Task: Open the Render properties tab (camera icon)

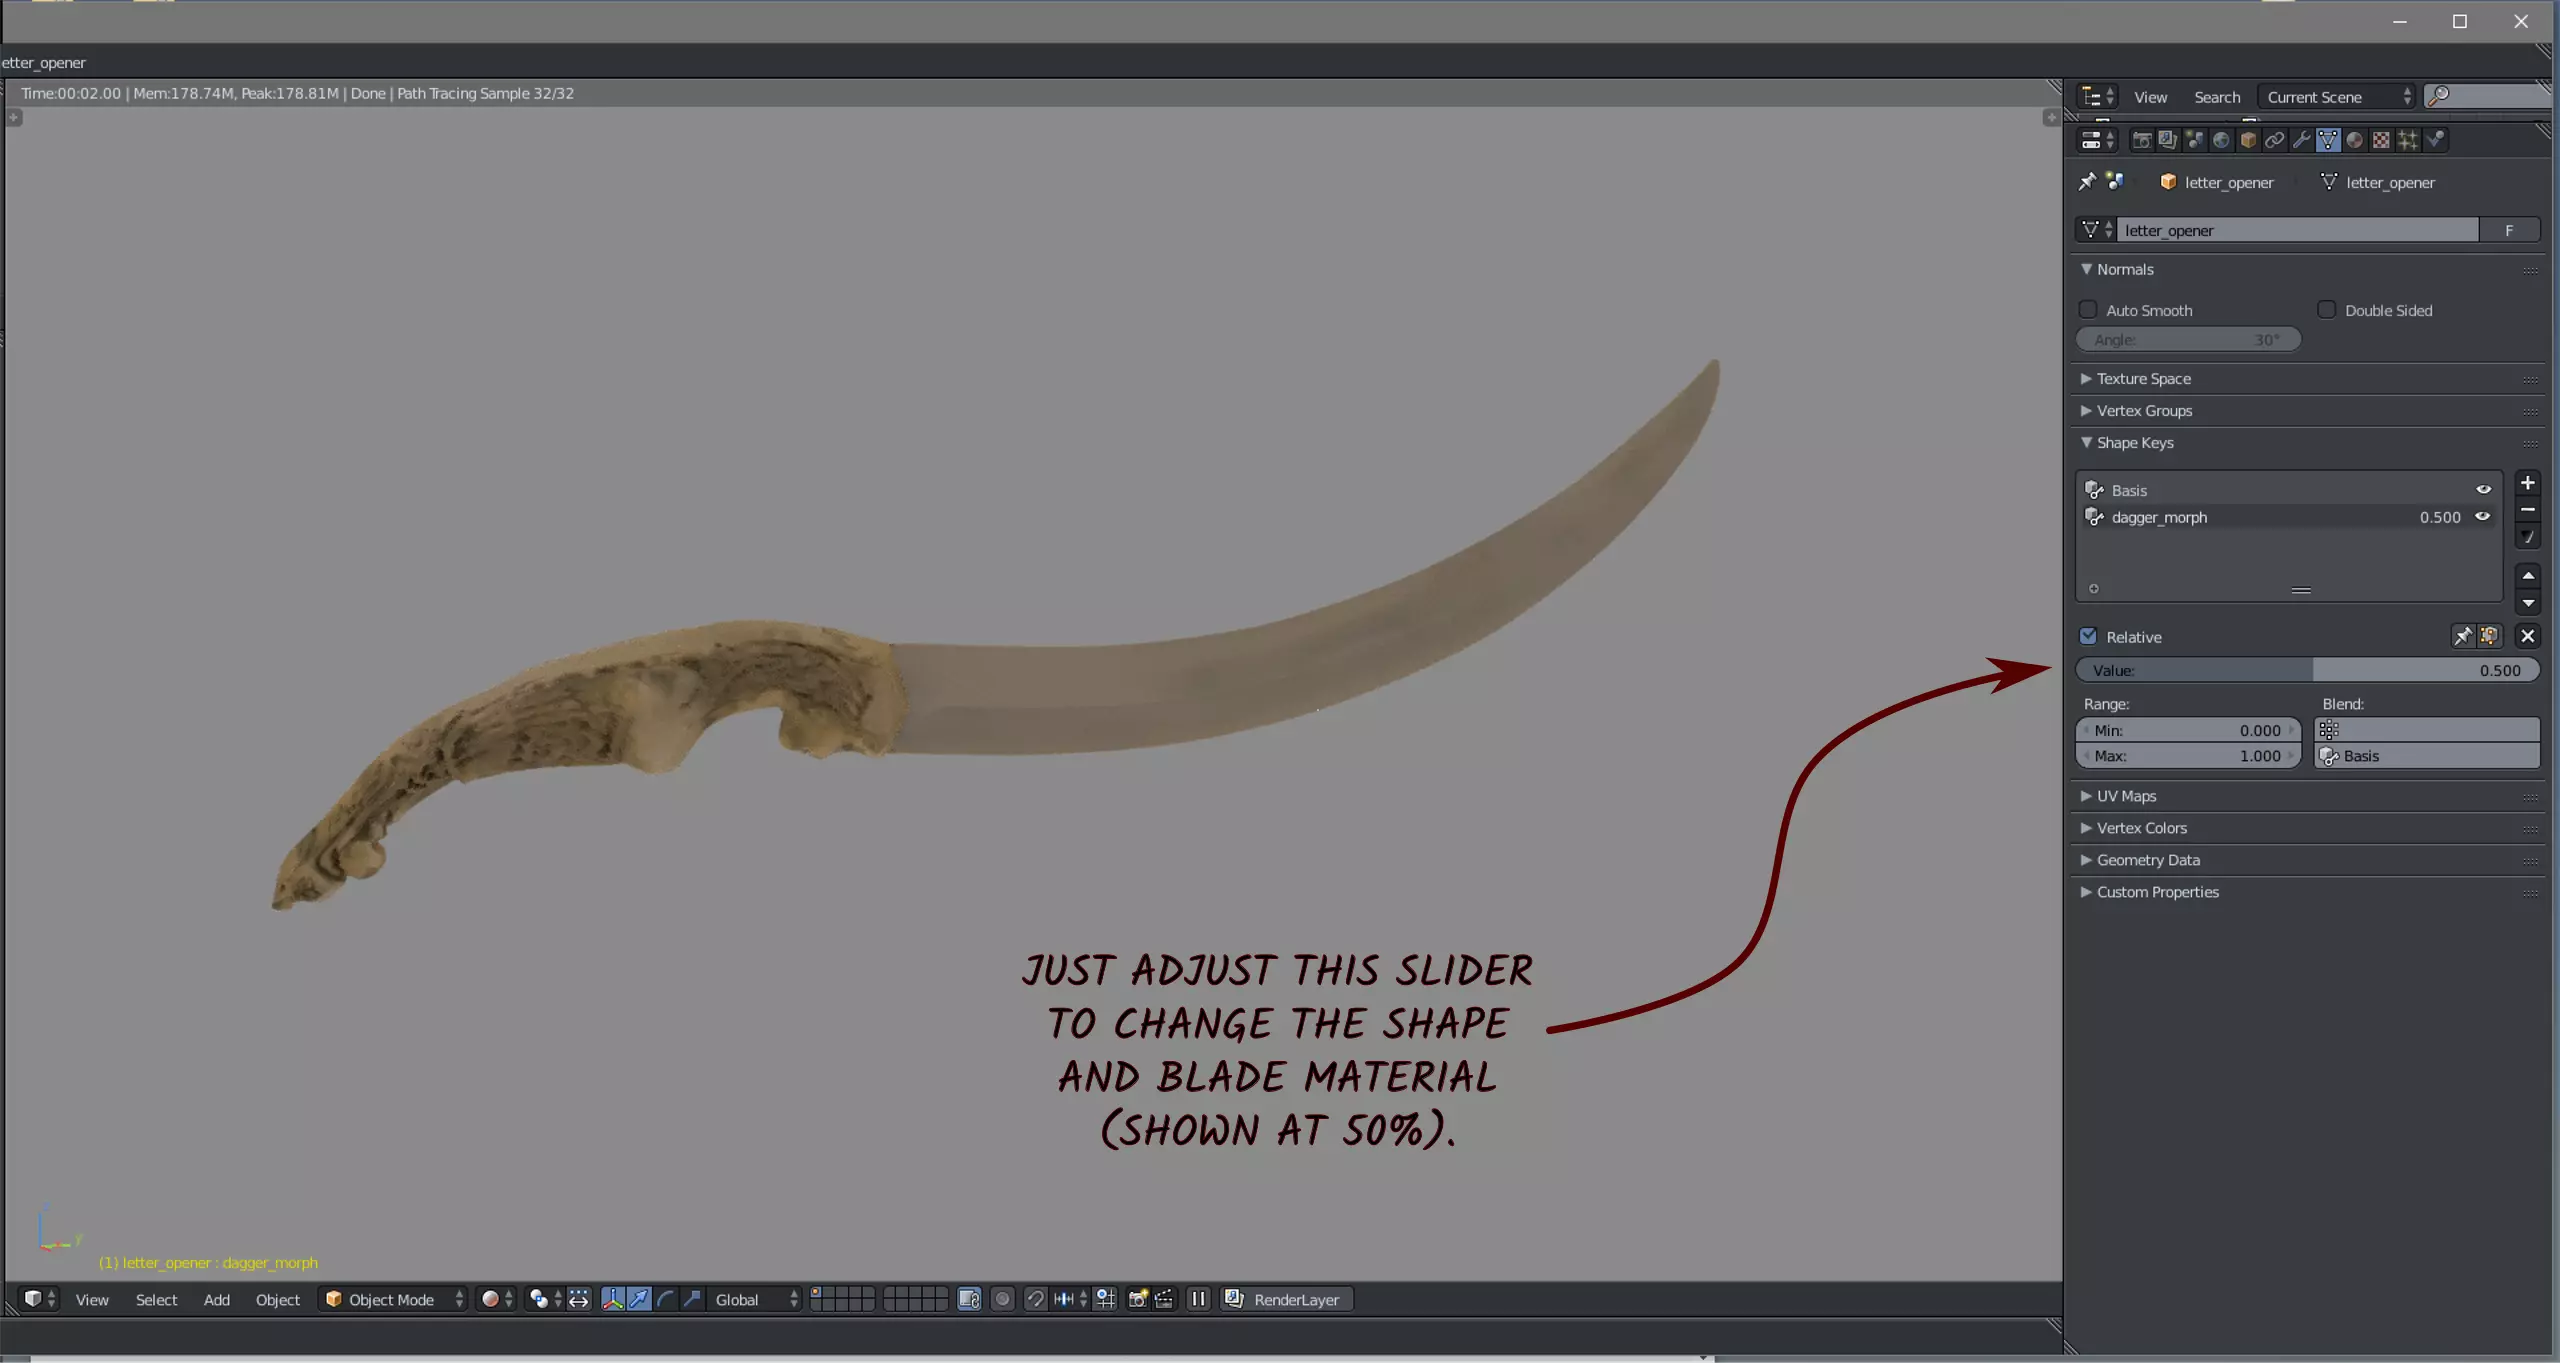Action: (2142, 140)
